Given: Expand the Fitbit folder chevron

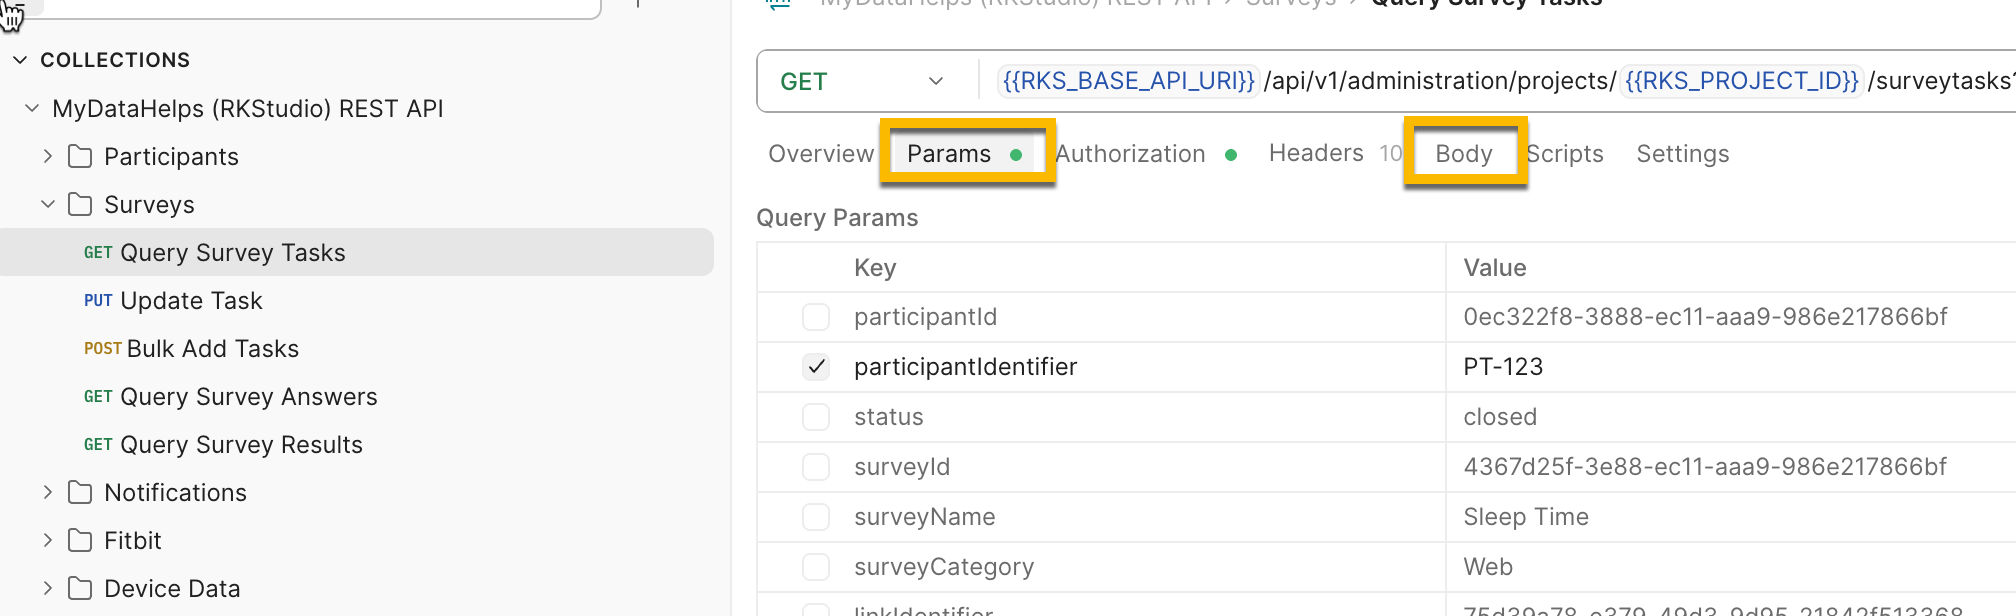Looking at the screenshot, I should pos(47,540).
